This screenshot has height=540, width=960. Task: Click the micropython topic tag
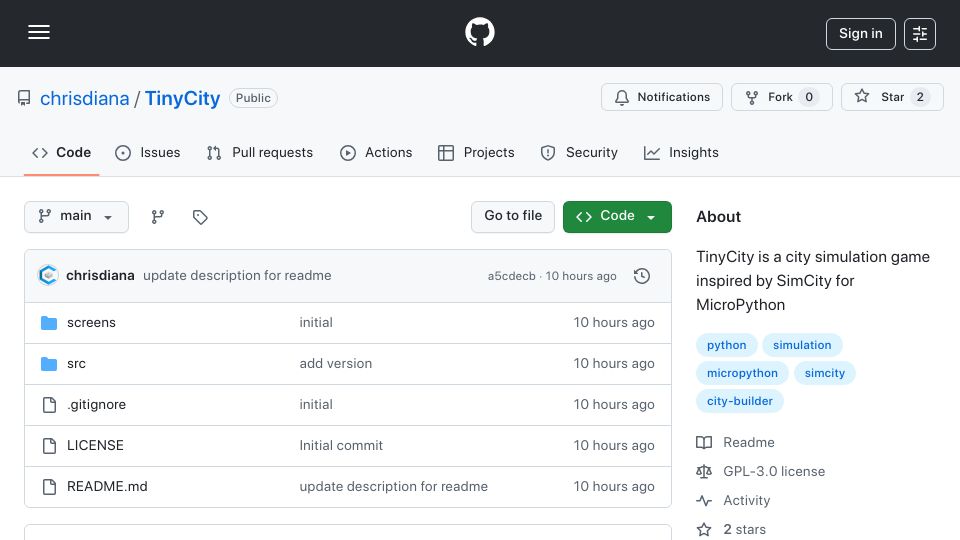click(x=742, y=373)
